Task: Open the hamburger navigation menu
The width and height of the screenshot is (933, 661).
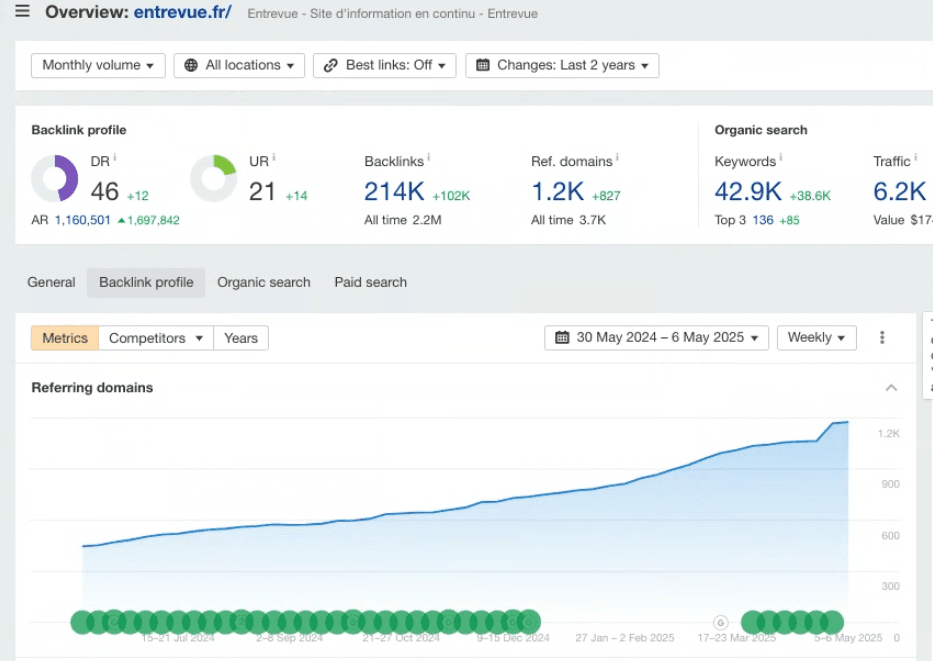Action: click(x=22, y=12)
